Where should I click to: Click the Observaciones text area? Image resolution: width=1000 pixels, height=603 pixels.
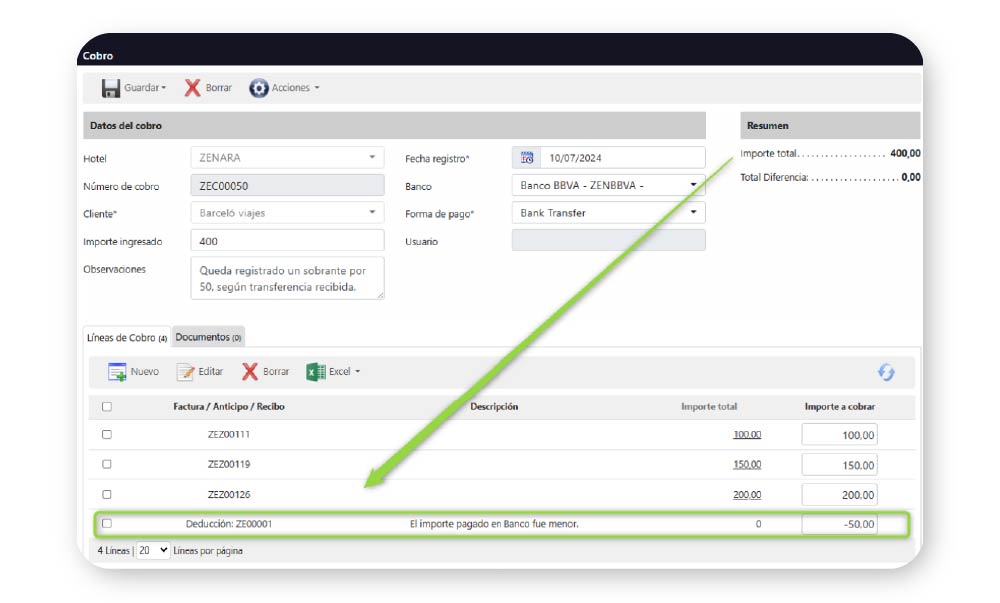[x=287, y=278]
